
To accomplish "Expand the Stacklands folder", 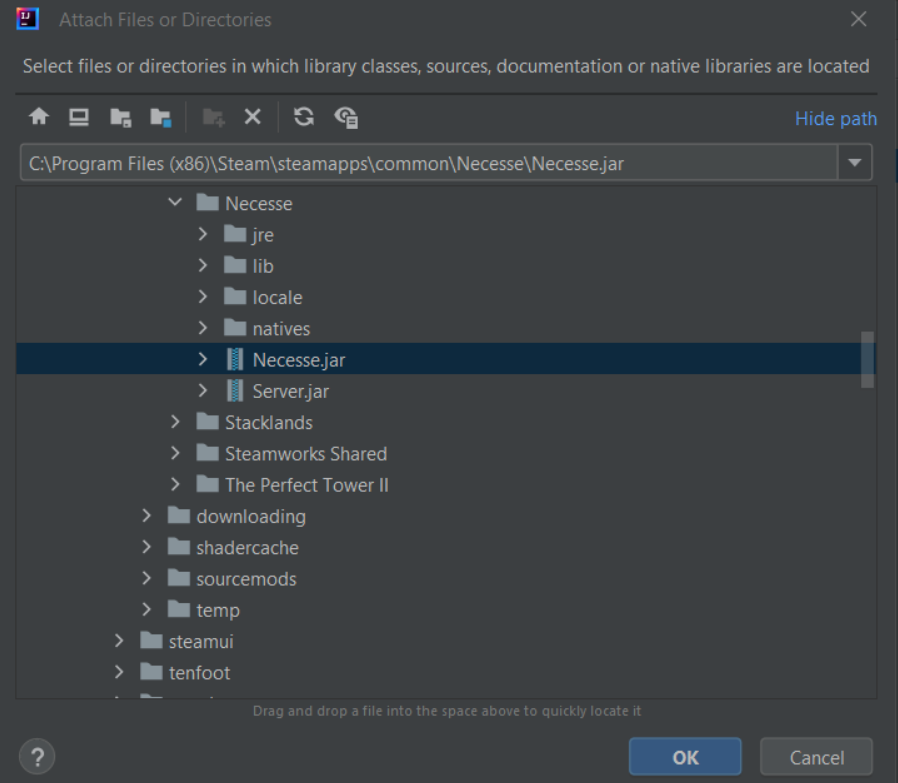I will pyautogui.click(x=175, y=422).
